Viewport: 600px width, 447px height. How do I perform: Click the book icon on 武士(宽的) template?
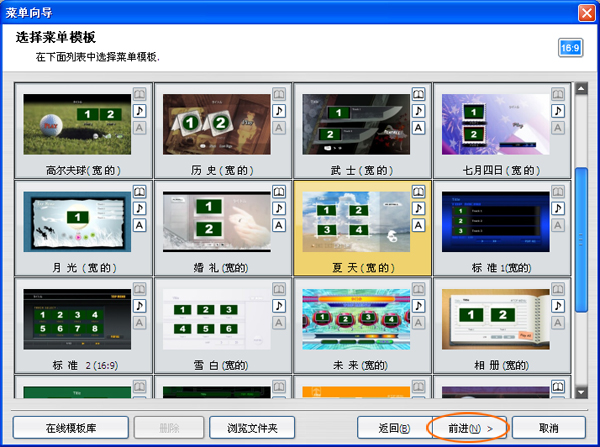[x=419, y=94]
